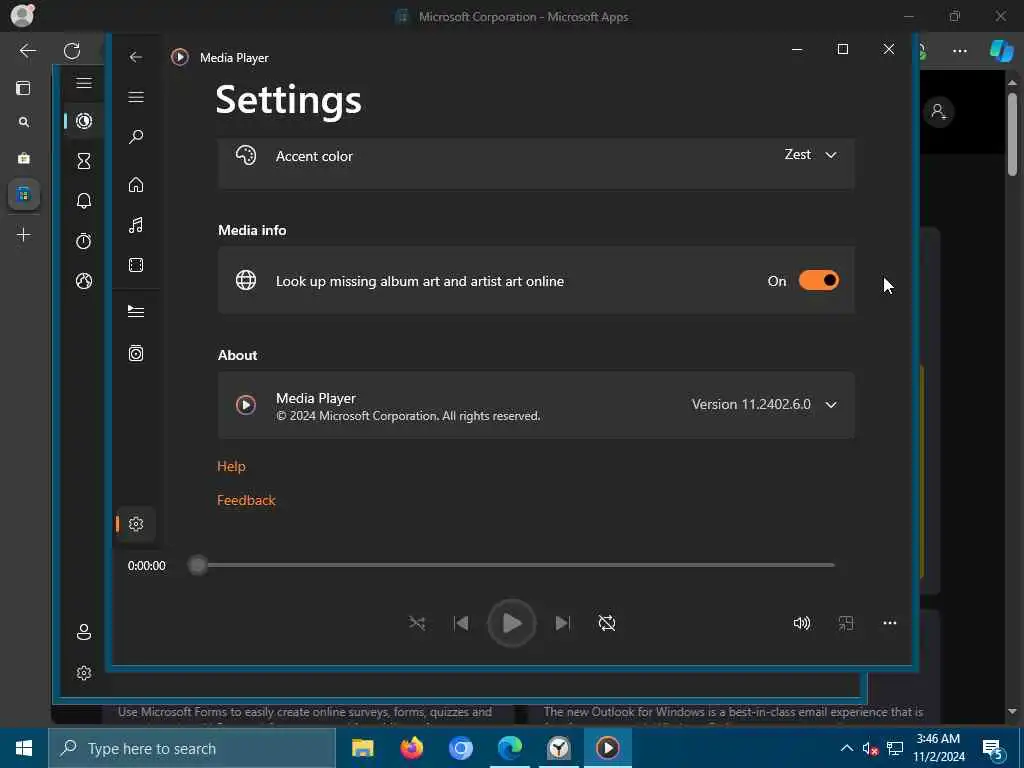Go to Media Player Home

pos(136,185)
